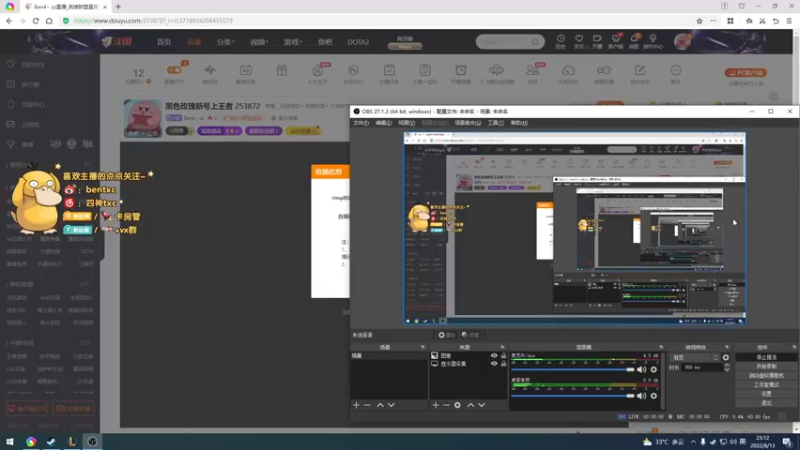
Task: Lock the 图像 image source
Action: [504, 356]
